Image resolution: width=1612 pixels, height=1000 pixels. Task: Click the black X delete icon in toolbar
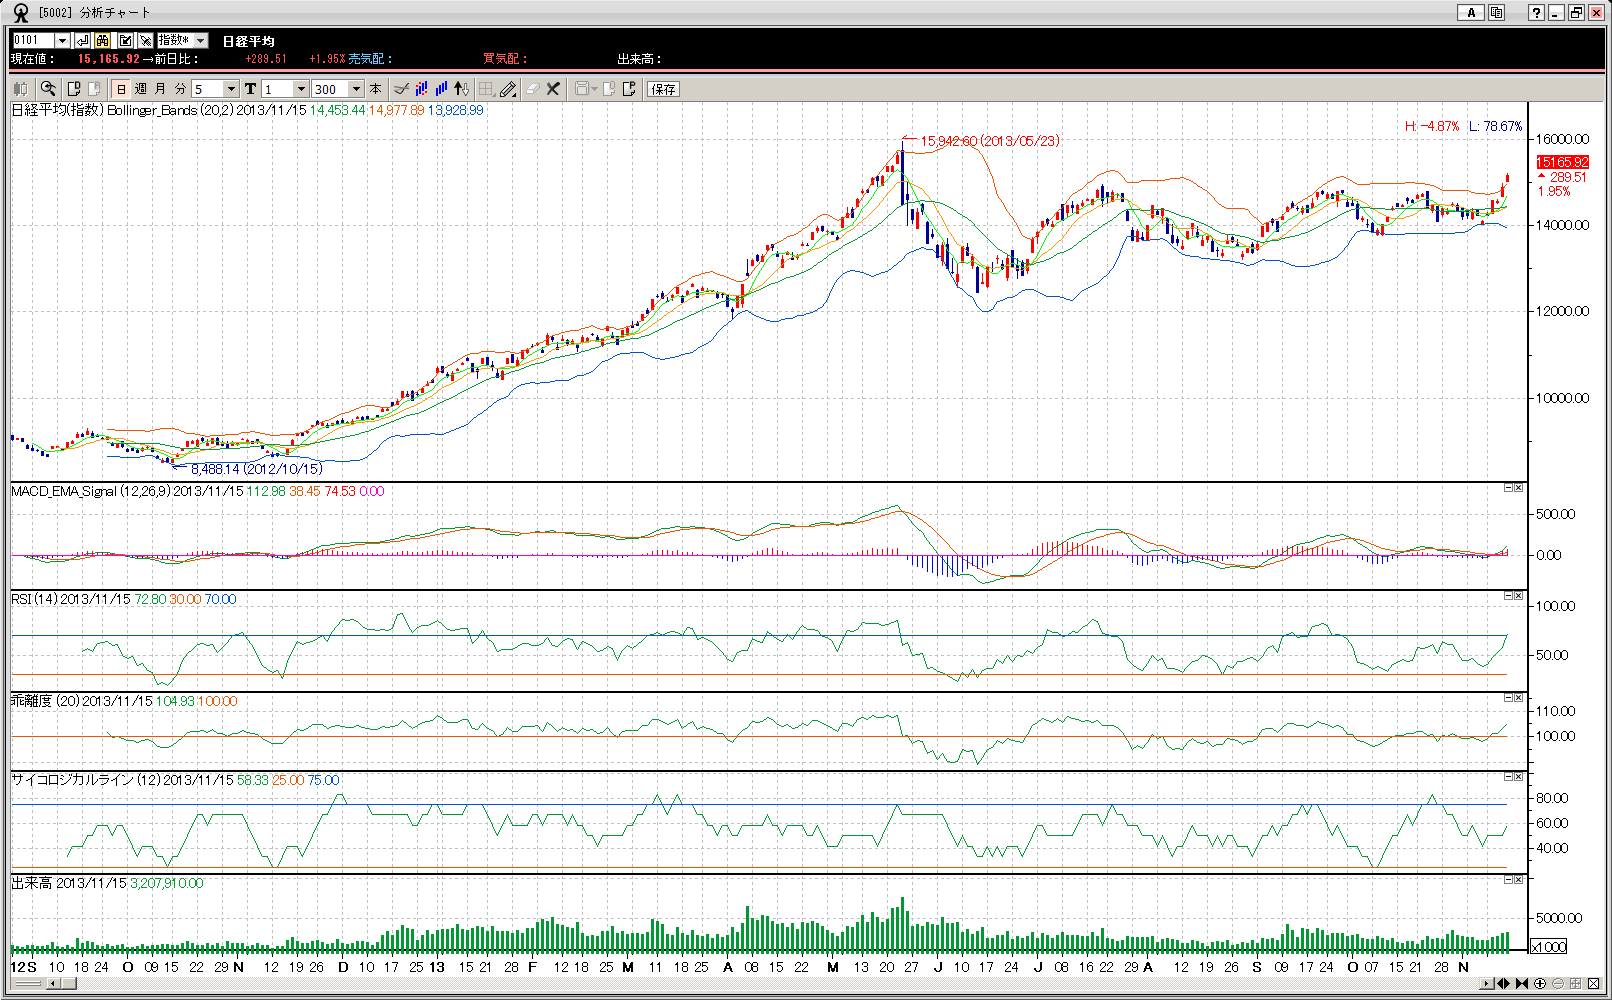pyautogui.click(x=553, y=89)
